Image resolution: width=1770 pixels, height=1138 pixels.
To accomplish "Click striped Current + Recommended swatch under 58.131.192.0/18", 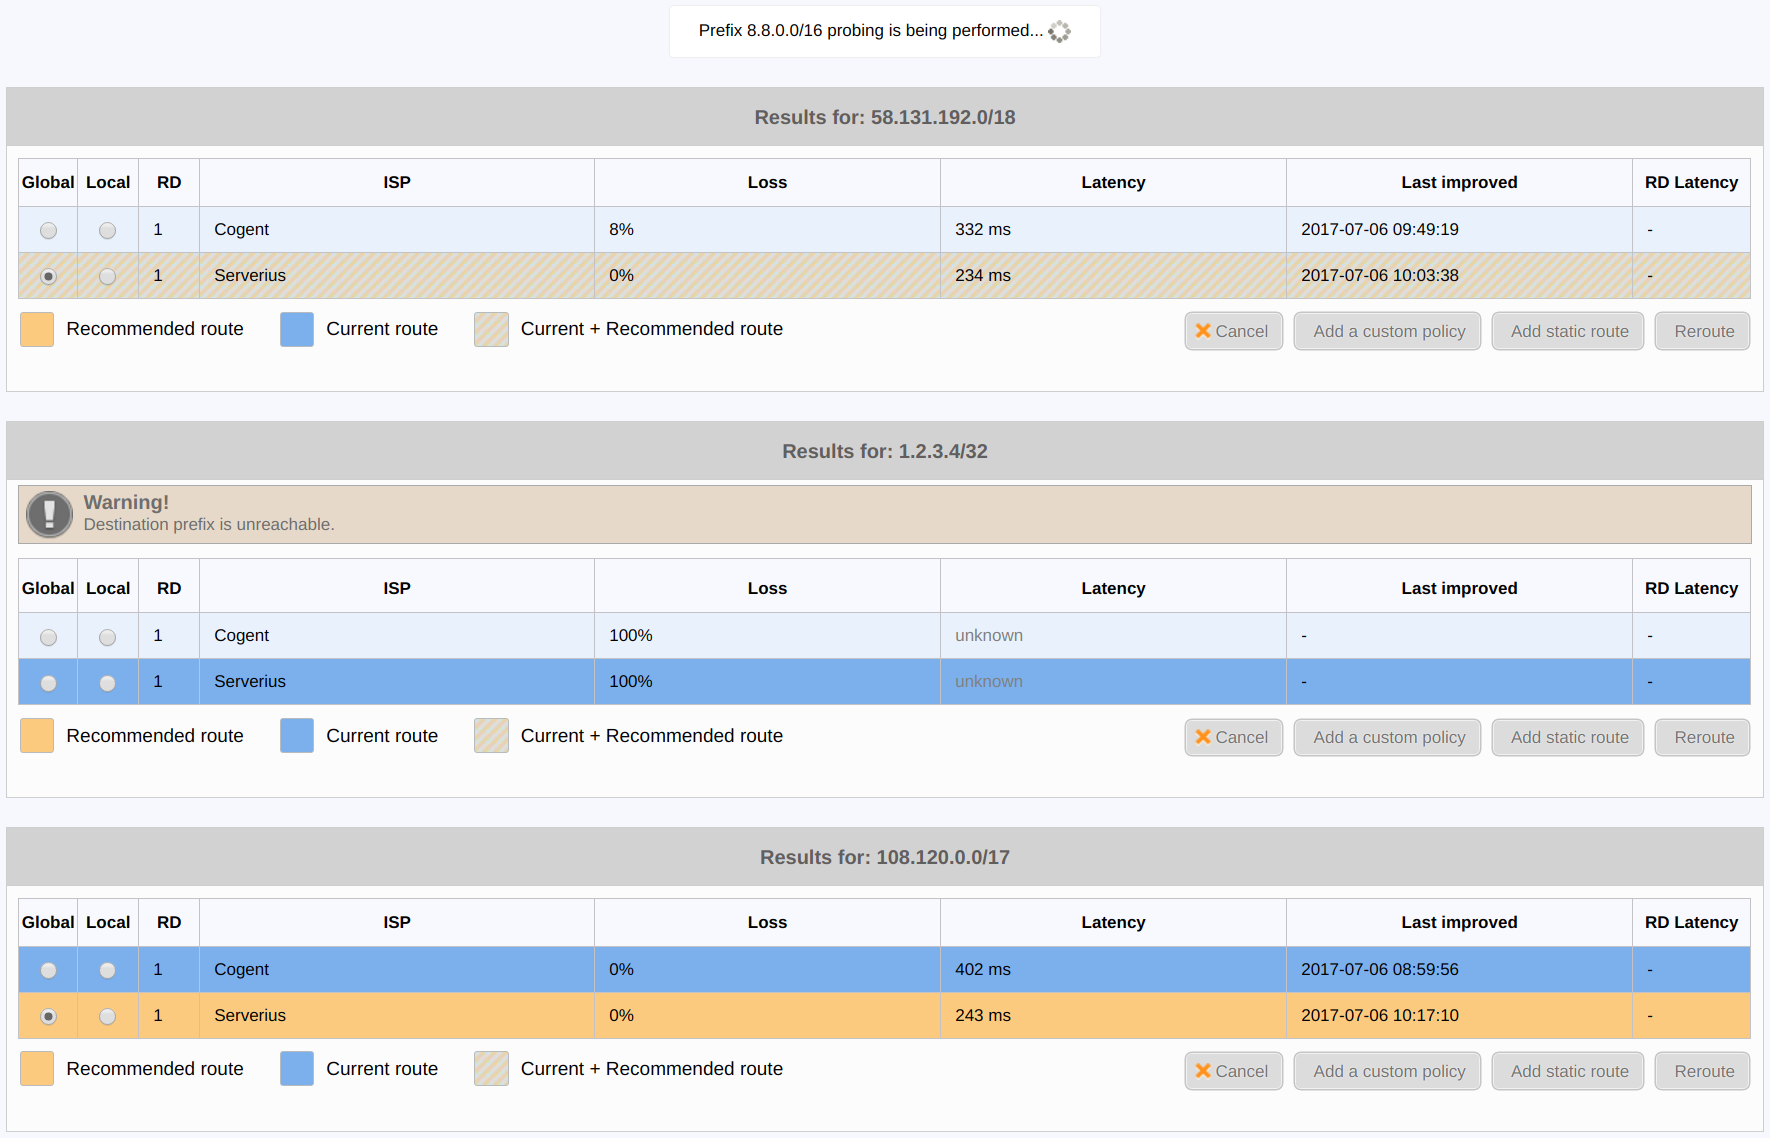I will click(491, 329).
